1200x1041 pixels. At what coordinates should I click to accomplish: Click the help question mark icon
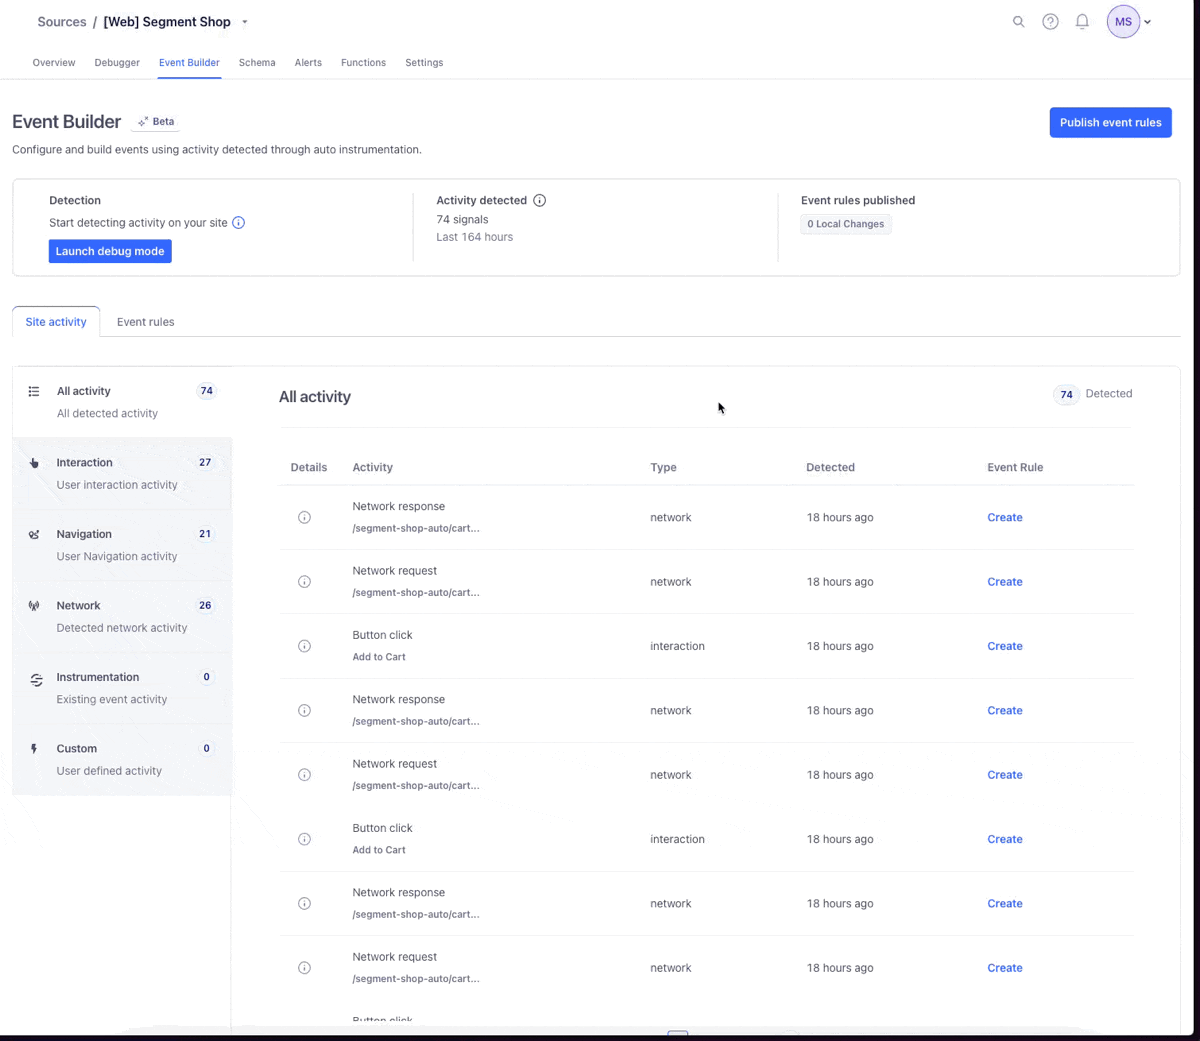tap(1050, 21)
